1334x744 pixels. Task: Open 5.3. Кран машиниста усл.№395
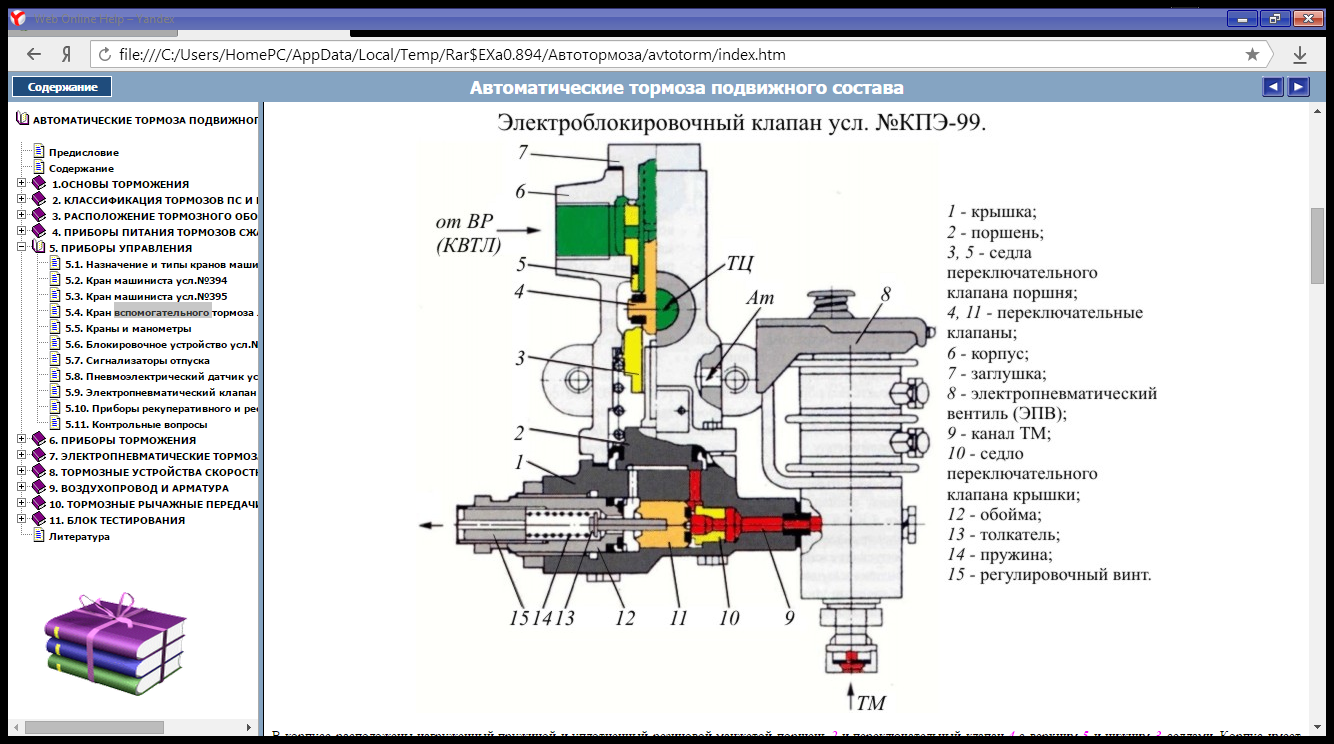tap(146, 296)
